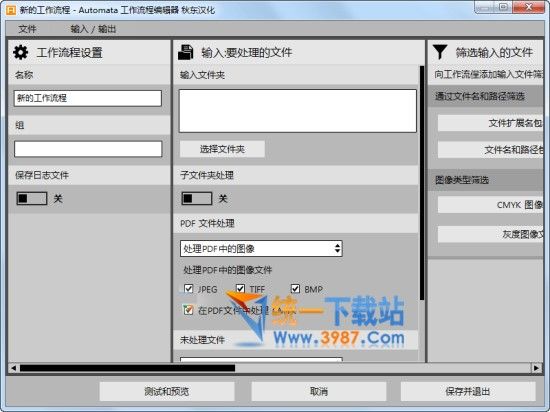Open the 文件 menu
Screen dimensions: 550x412
(x=27, y=29)
